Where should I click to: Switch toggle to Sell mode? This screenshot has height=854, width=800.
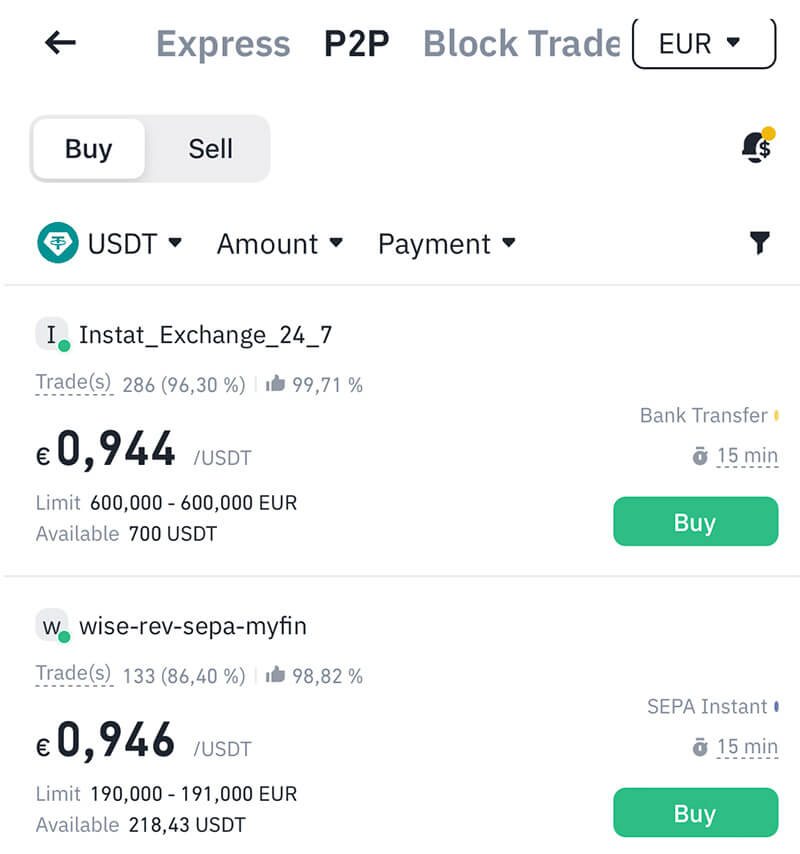click(x=210, y=149)
